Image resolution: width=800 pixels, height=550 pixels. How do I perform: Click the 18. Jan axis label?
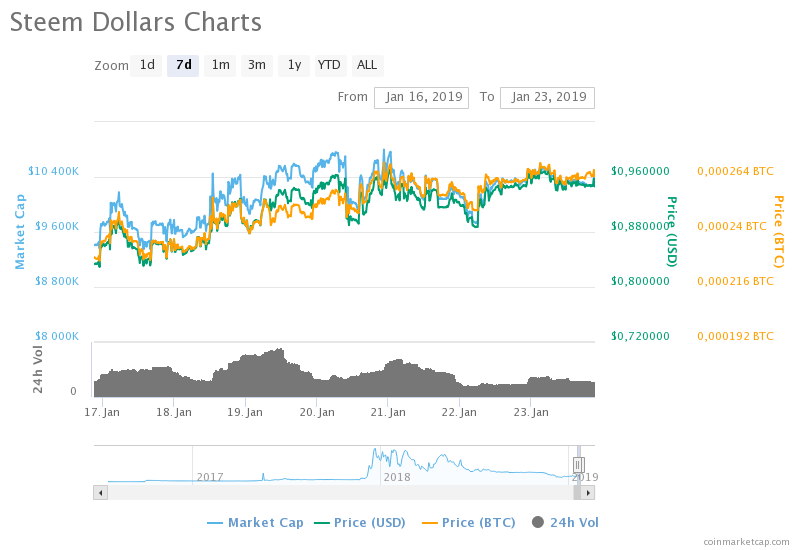coord(173,412)
